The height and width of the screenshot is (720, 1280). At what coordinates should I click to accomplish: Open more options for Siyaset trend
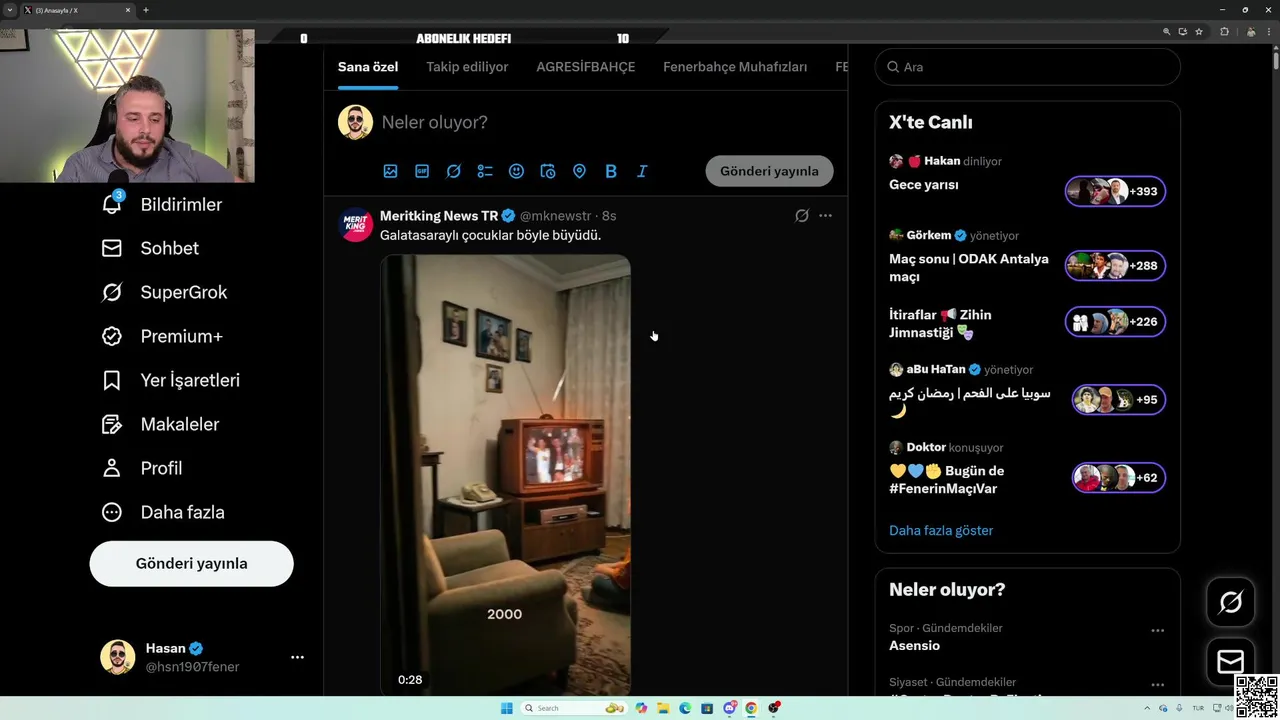coord(1157,684)
